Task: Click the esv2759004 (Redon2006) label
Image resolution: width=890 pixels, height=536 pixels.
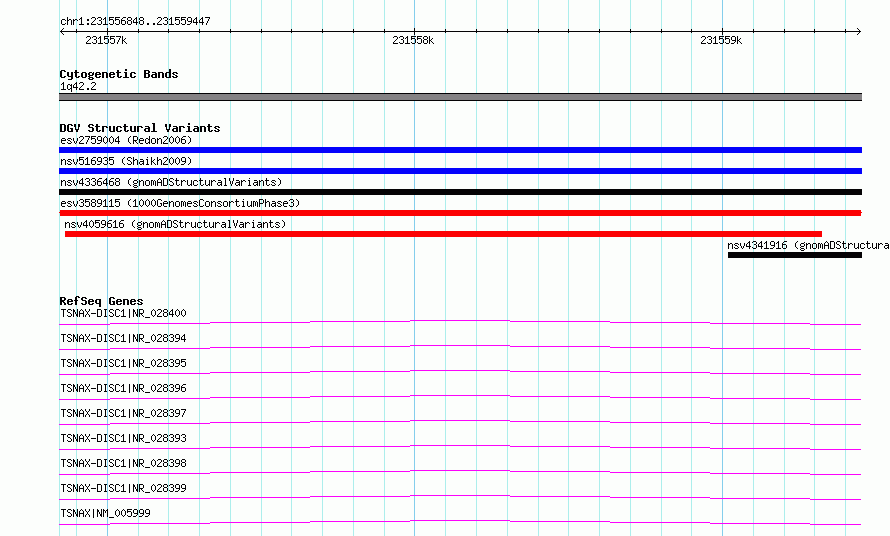Action: coord(126,140)
